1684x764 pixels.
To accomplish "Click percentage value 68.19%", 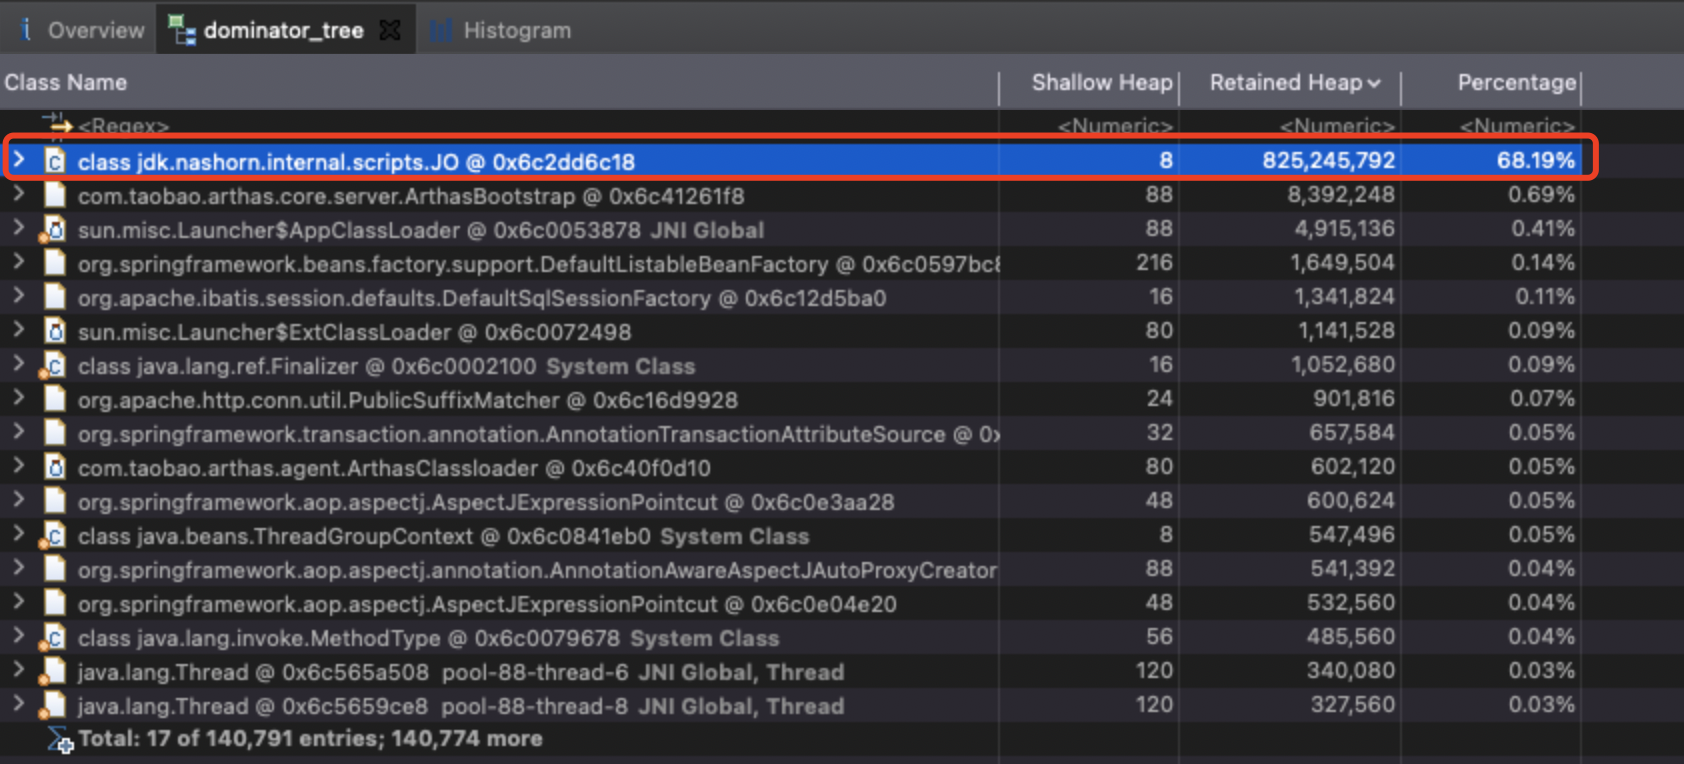I will pyautogui.click(x=1535, y=160).
